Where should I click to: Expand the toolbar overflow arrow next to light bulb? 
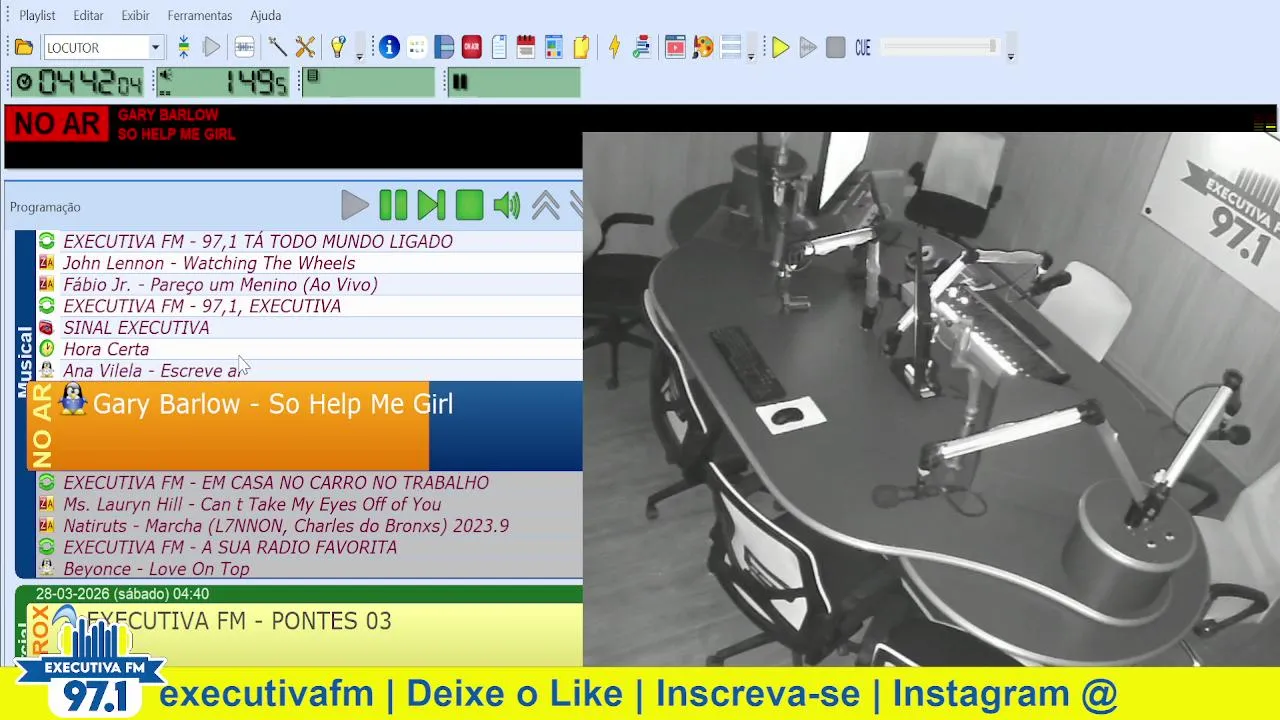[x=360, y=50]
